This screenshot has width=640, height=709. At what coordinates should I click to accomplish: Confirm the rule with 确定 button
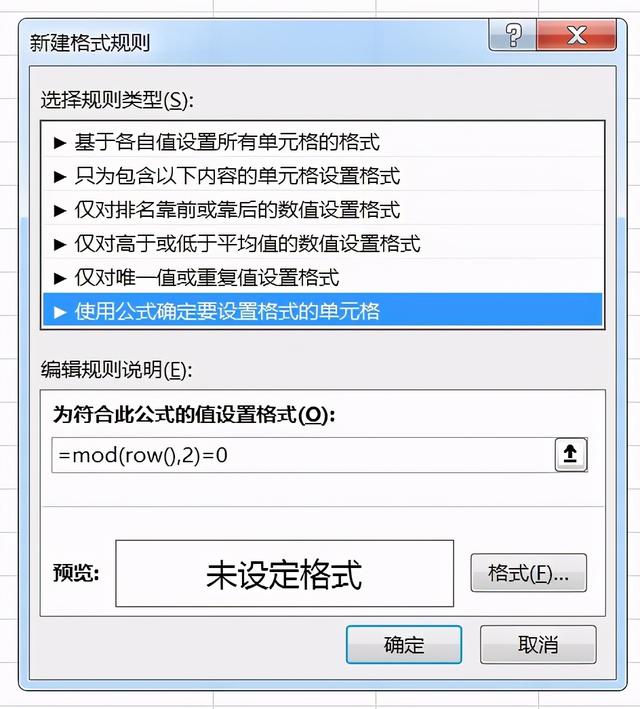point(404,645)
